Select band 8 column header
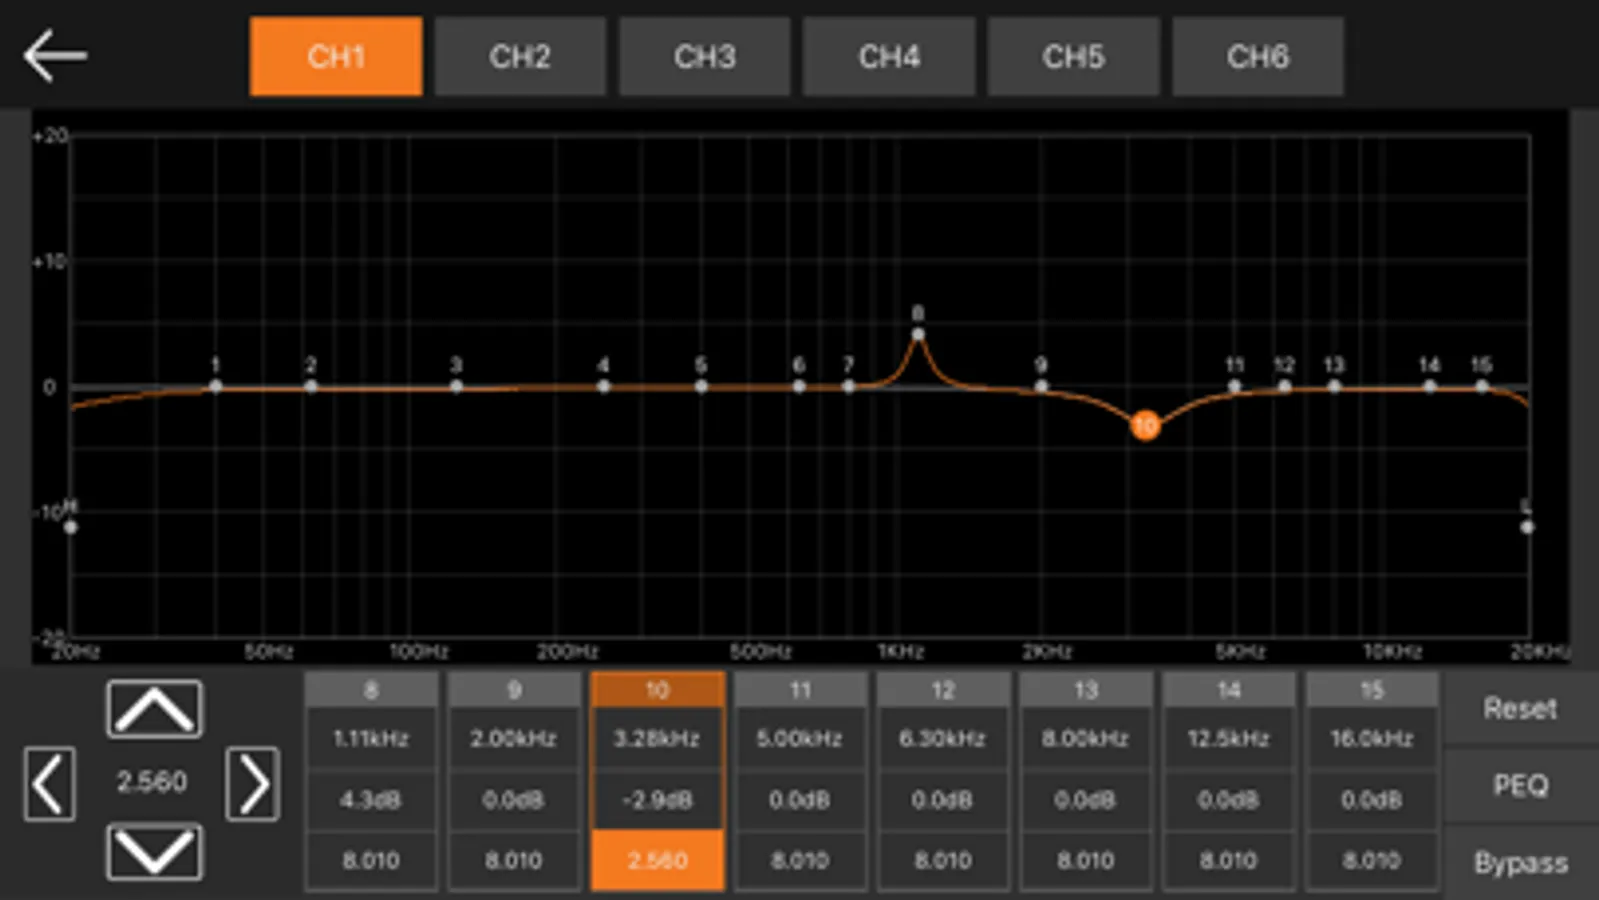1599x900 pixels. click(371, 690)
